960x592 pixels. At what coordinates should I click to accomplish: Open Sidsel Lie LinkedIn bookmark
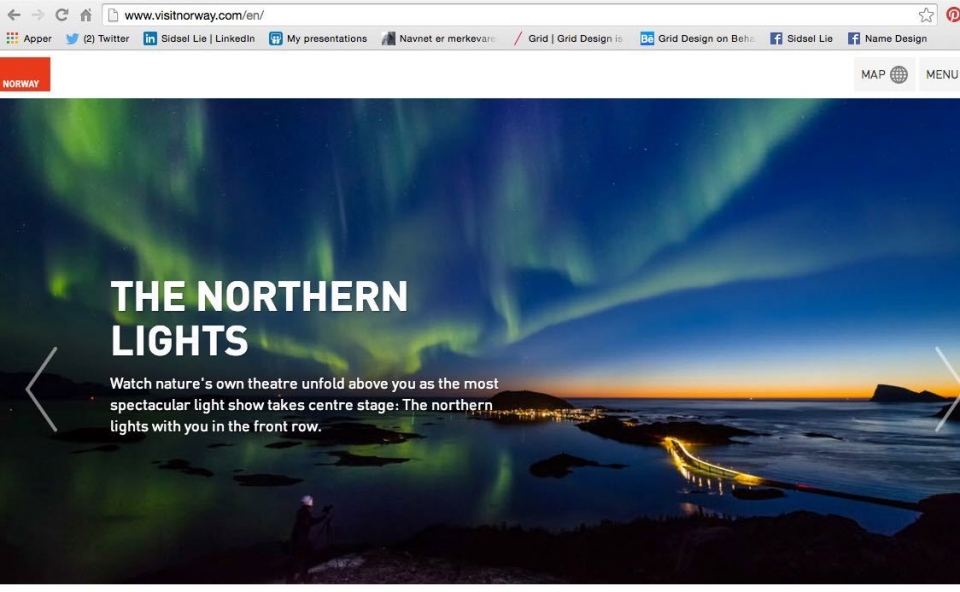pos(200,39)
